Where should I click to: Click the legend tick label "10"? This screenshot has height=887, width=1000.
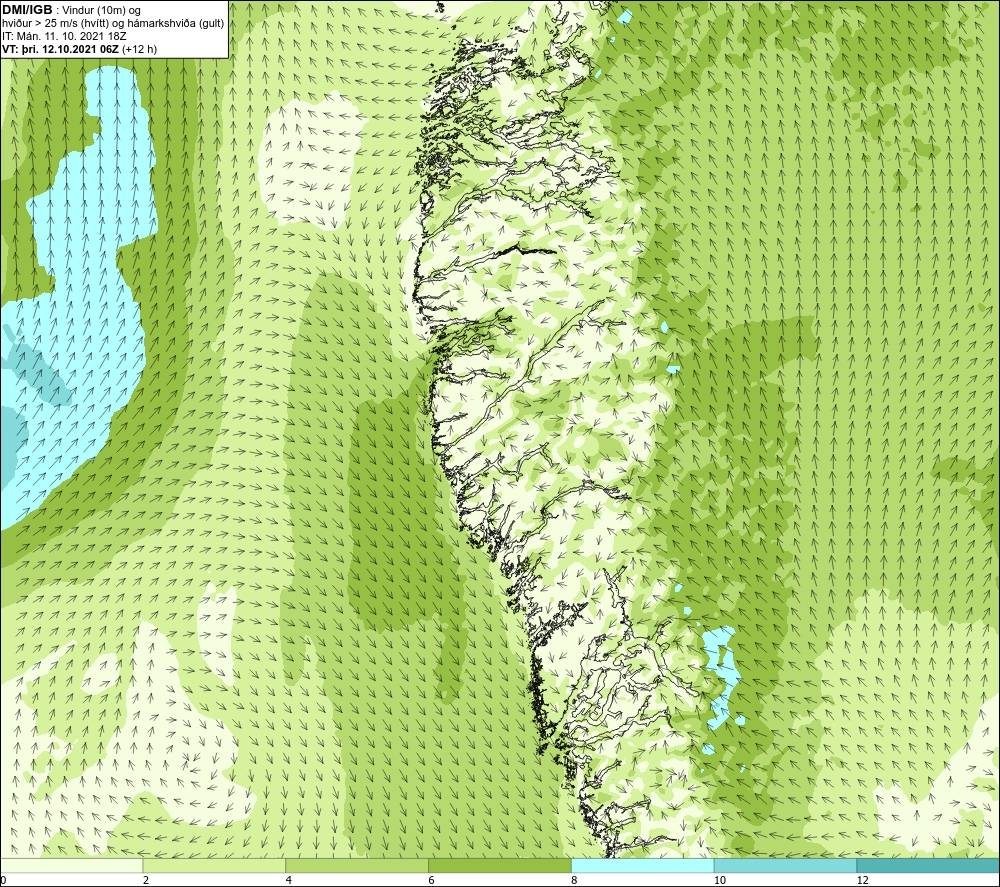tap(720, 880)
